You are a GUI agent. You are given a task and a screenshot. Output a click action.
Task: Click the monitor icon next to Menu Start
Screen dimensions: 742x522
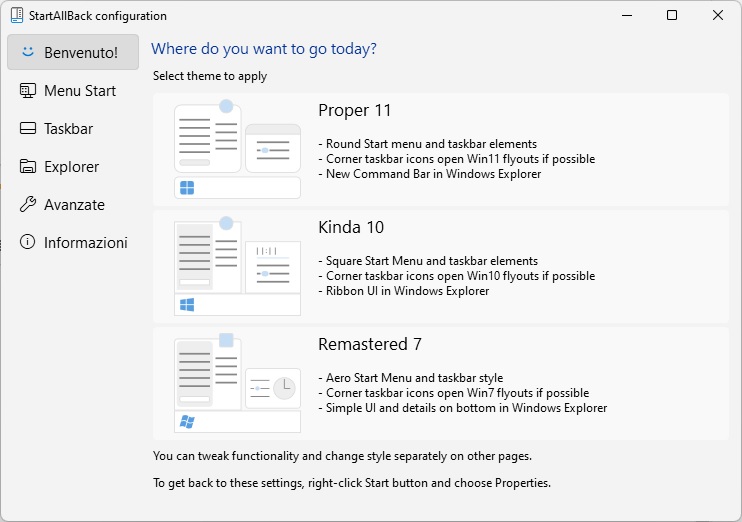coord(28,90)
